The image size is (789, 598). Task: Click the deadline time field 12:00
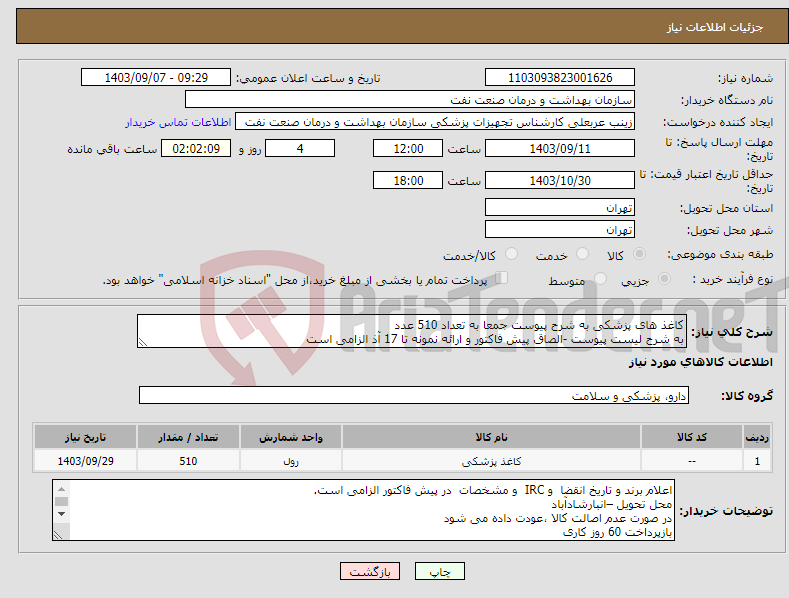tap(408, 148)
